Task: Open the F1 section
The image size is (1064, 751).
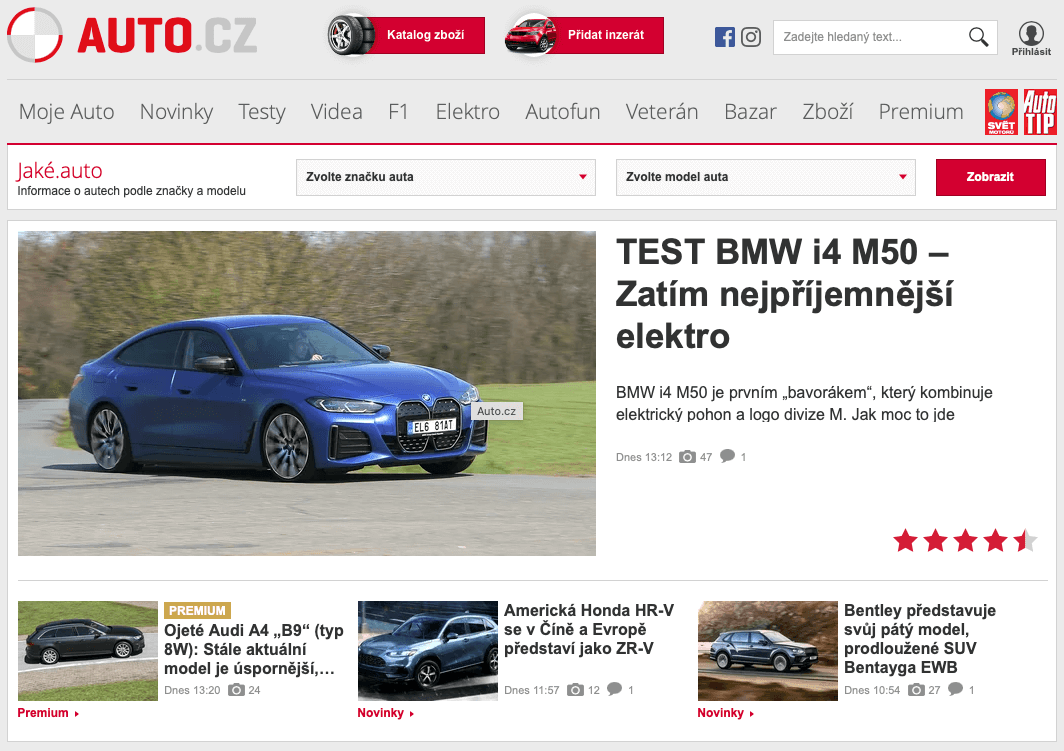Action: click(x=398, y=112)
